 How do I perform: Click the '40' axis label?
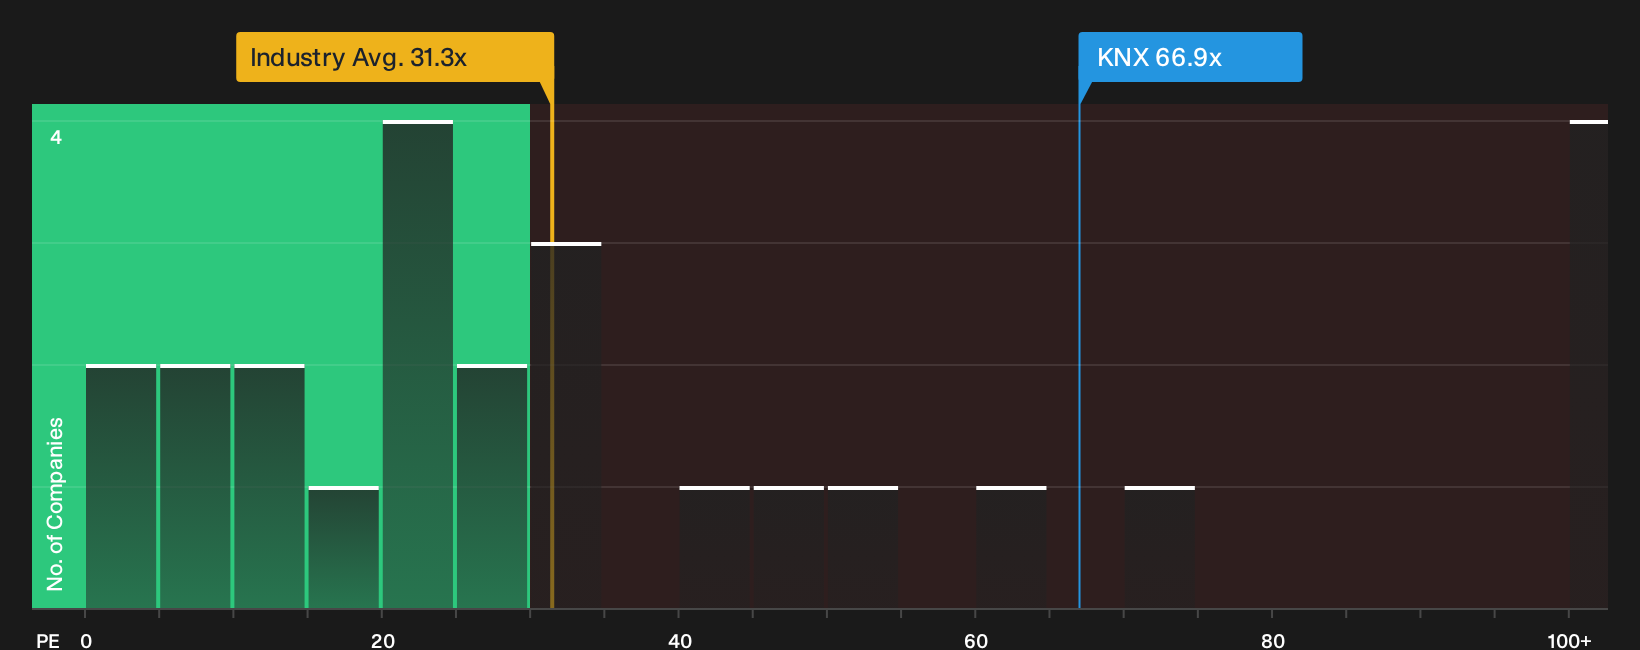(x=680, y=641)
